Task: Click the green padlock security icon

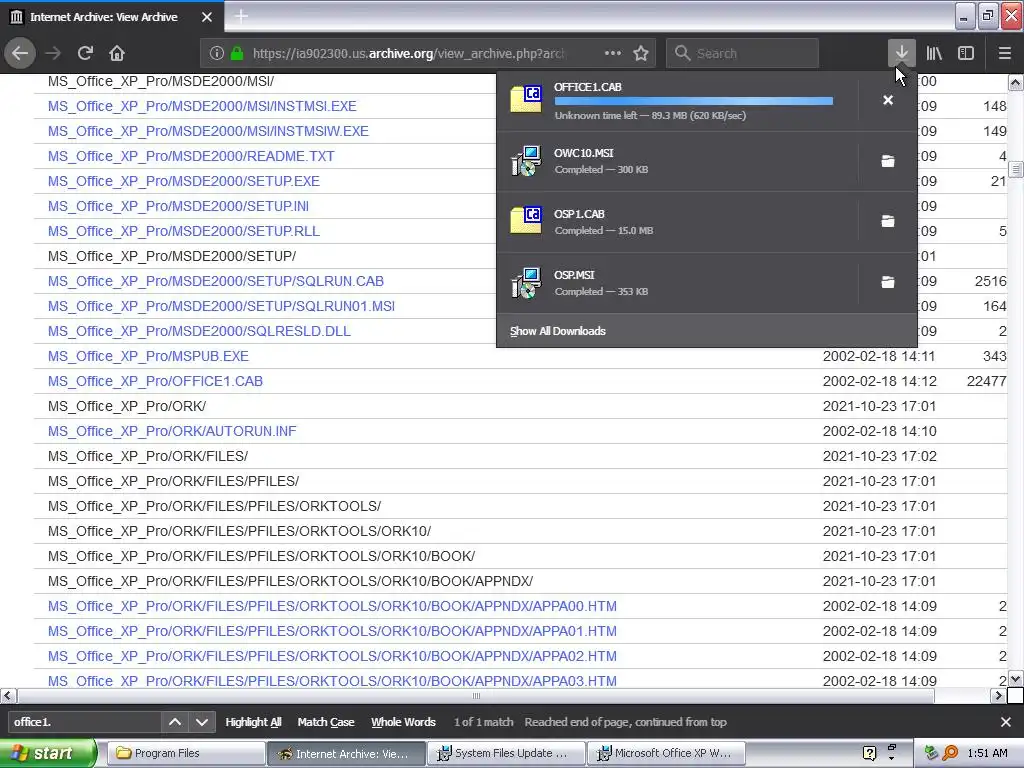Action: tap(237, 54)
